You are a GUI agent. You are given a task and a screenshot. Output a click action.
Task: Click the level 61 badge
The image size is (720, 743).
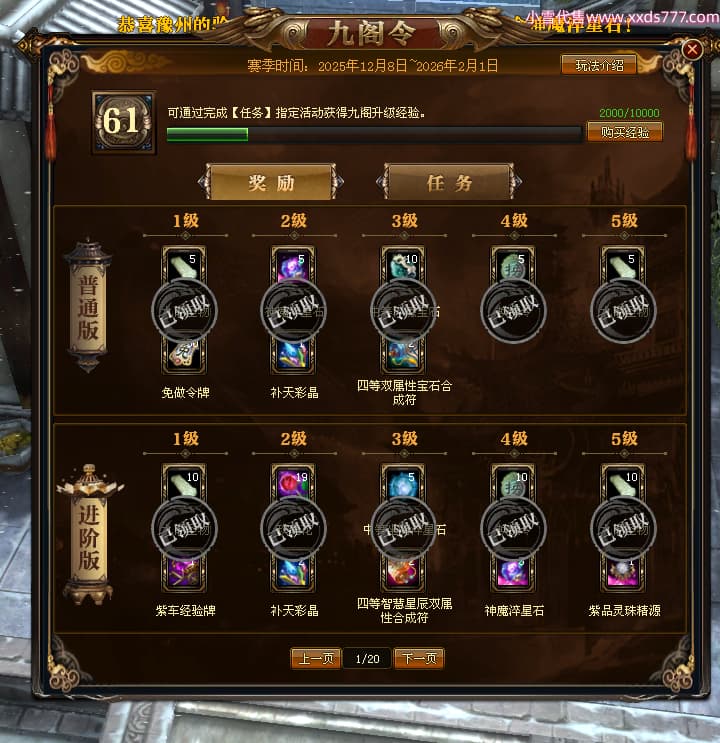tap(124, 122)
